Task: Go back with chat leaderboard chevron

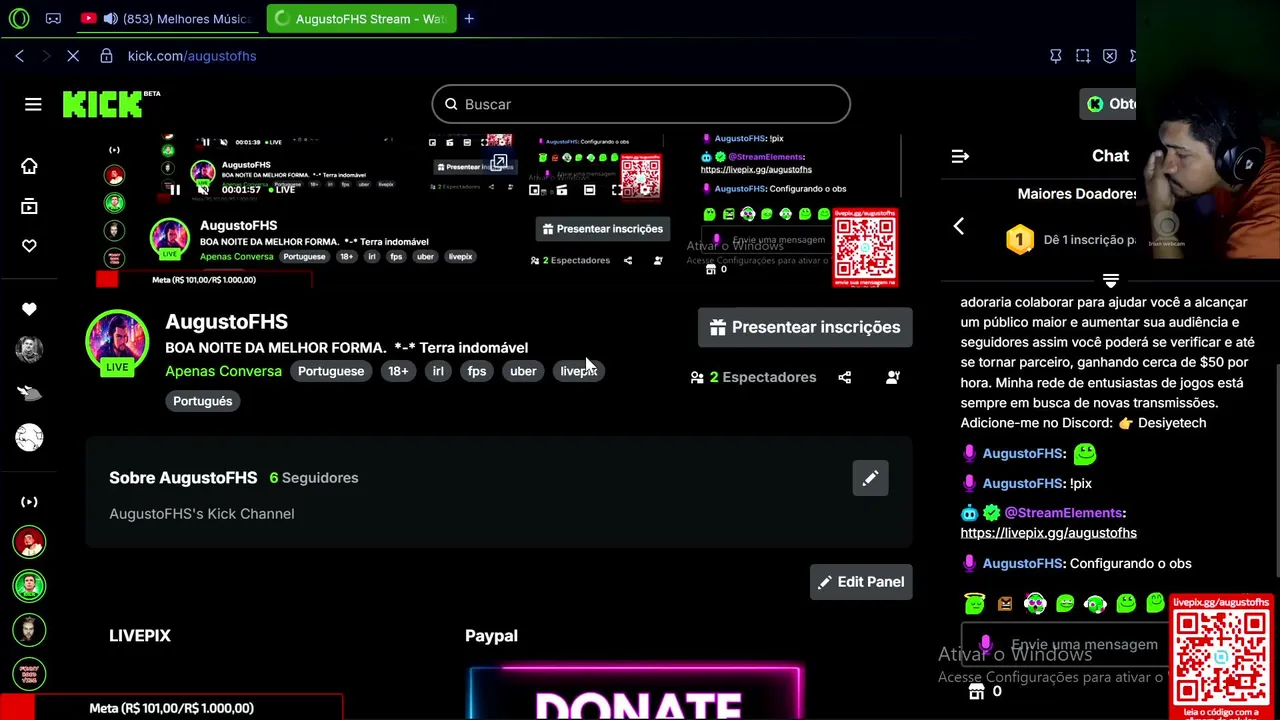Action: (x=958, y=226)
